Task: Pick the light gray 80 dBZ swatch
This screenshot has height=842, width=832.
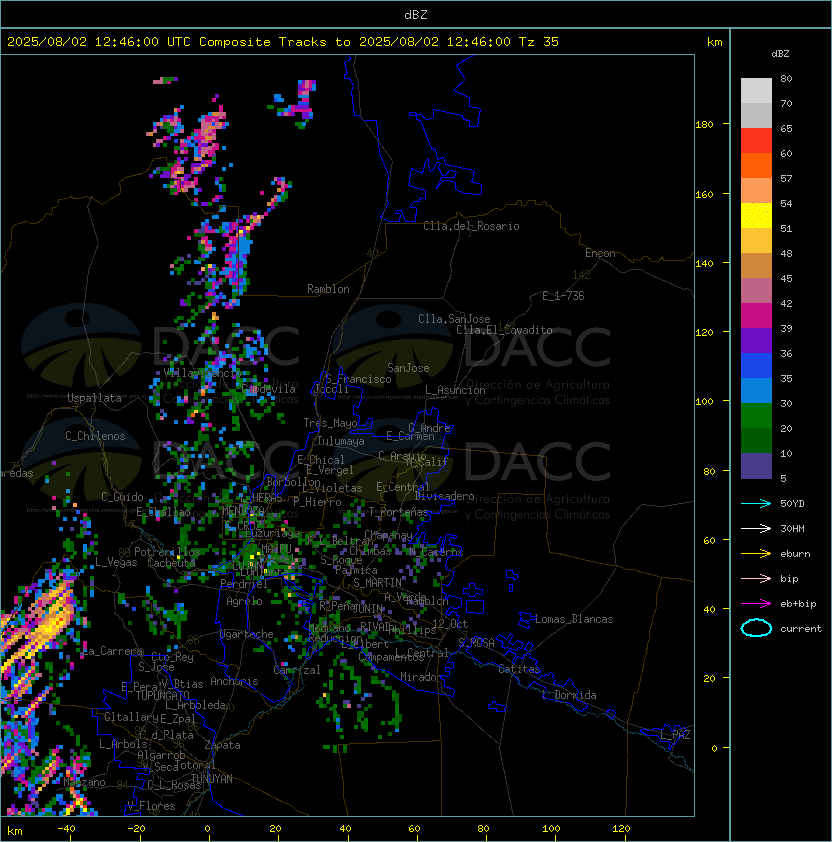Action: [756, 90]
